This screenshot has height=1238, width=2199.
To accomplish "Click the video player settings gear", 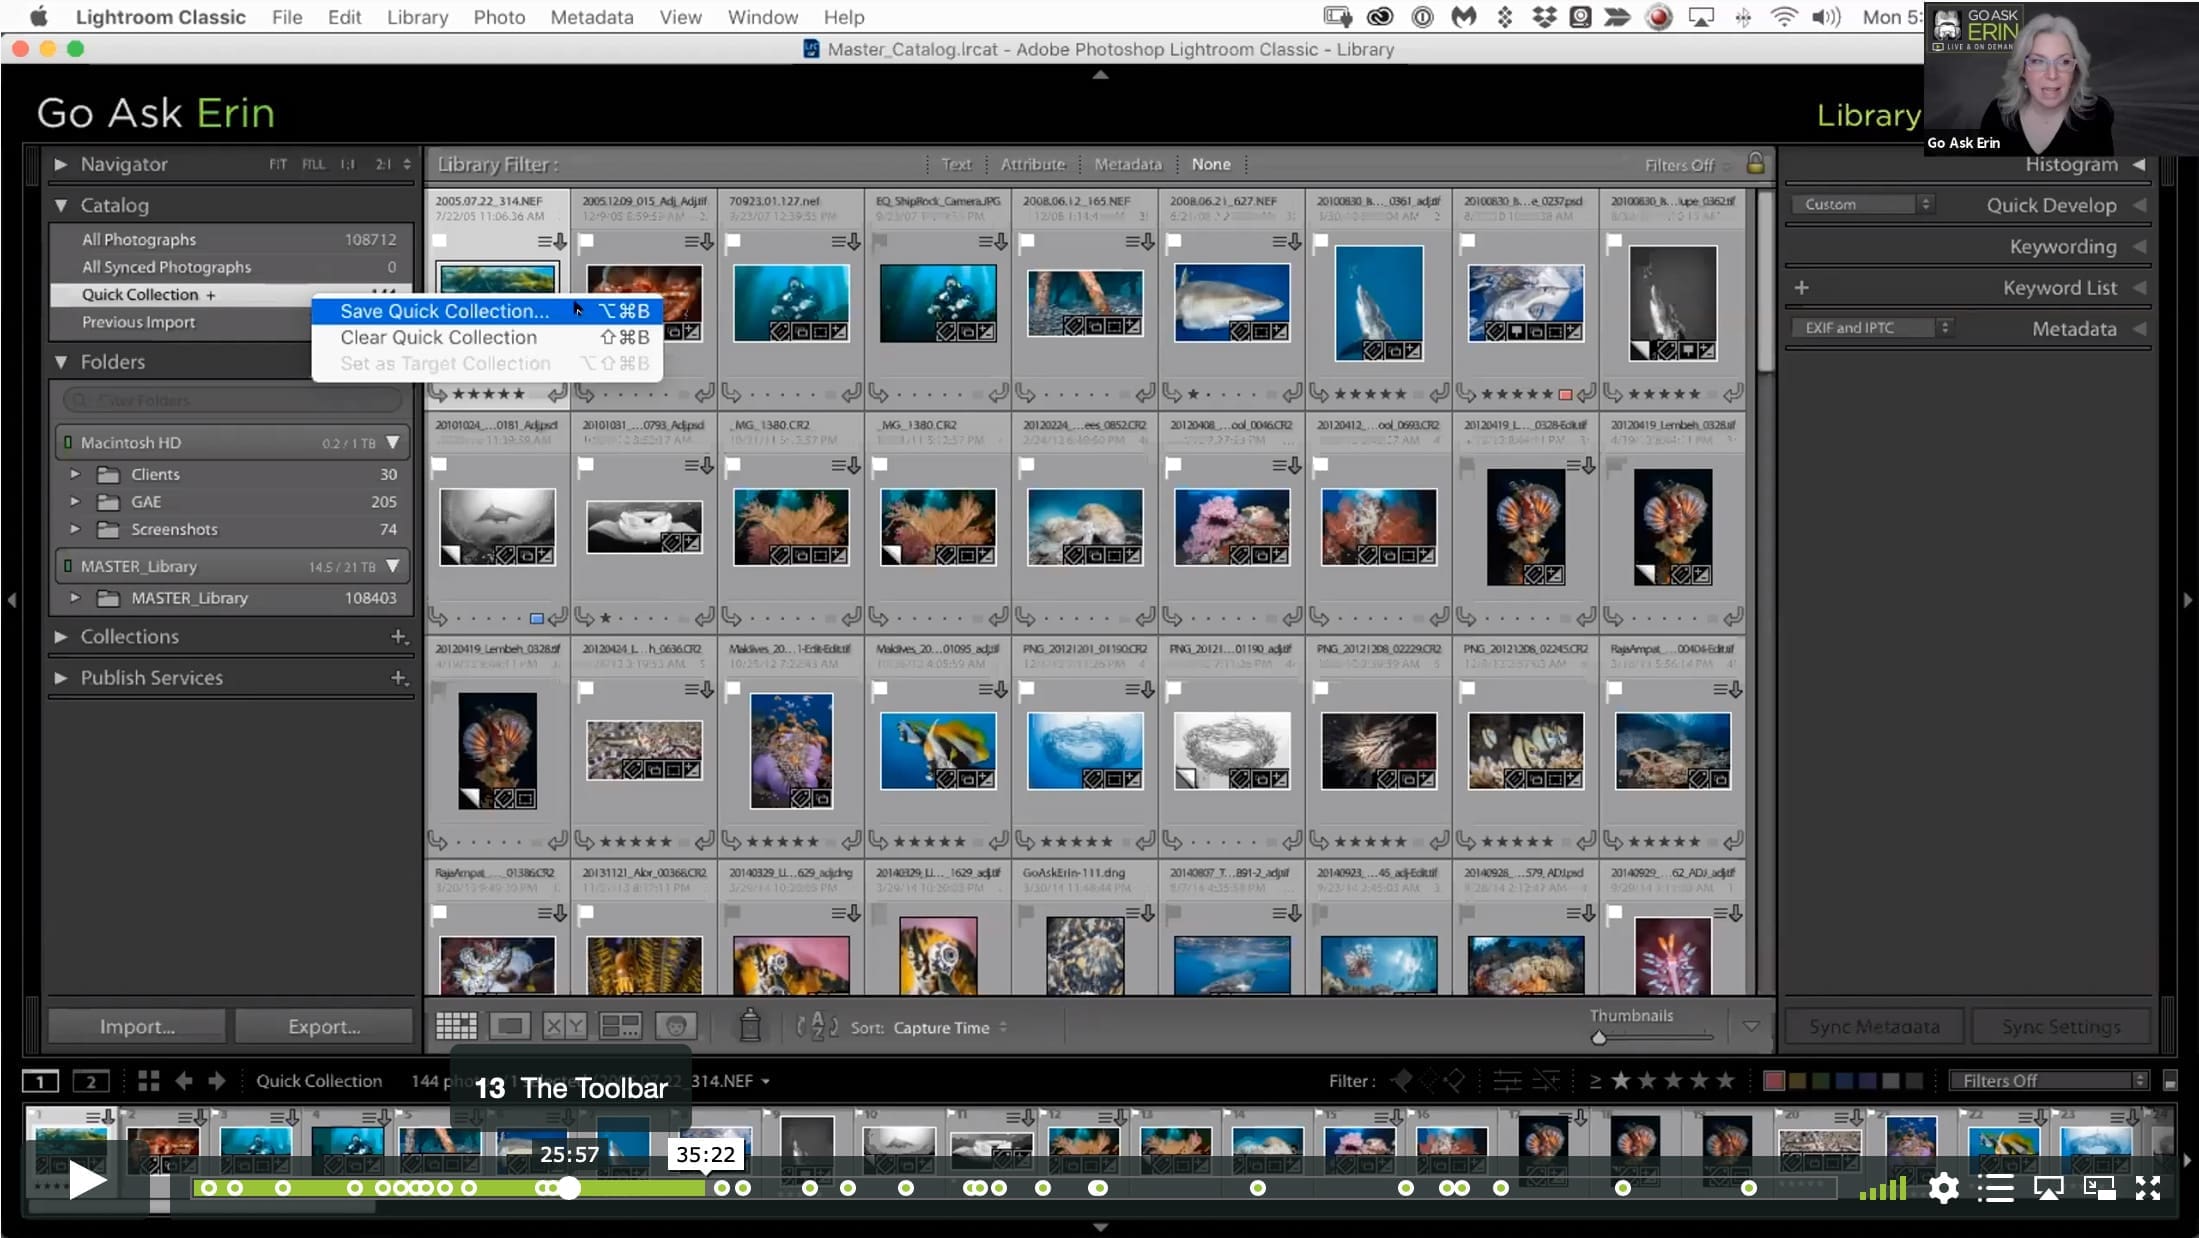I will coord(1943,1188).
